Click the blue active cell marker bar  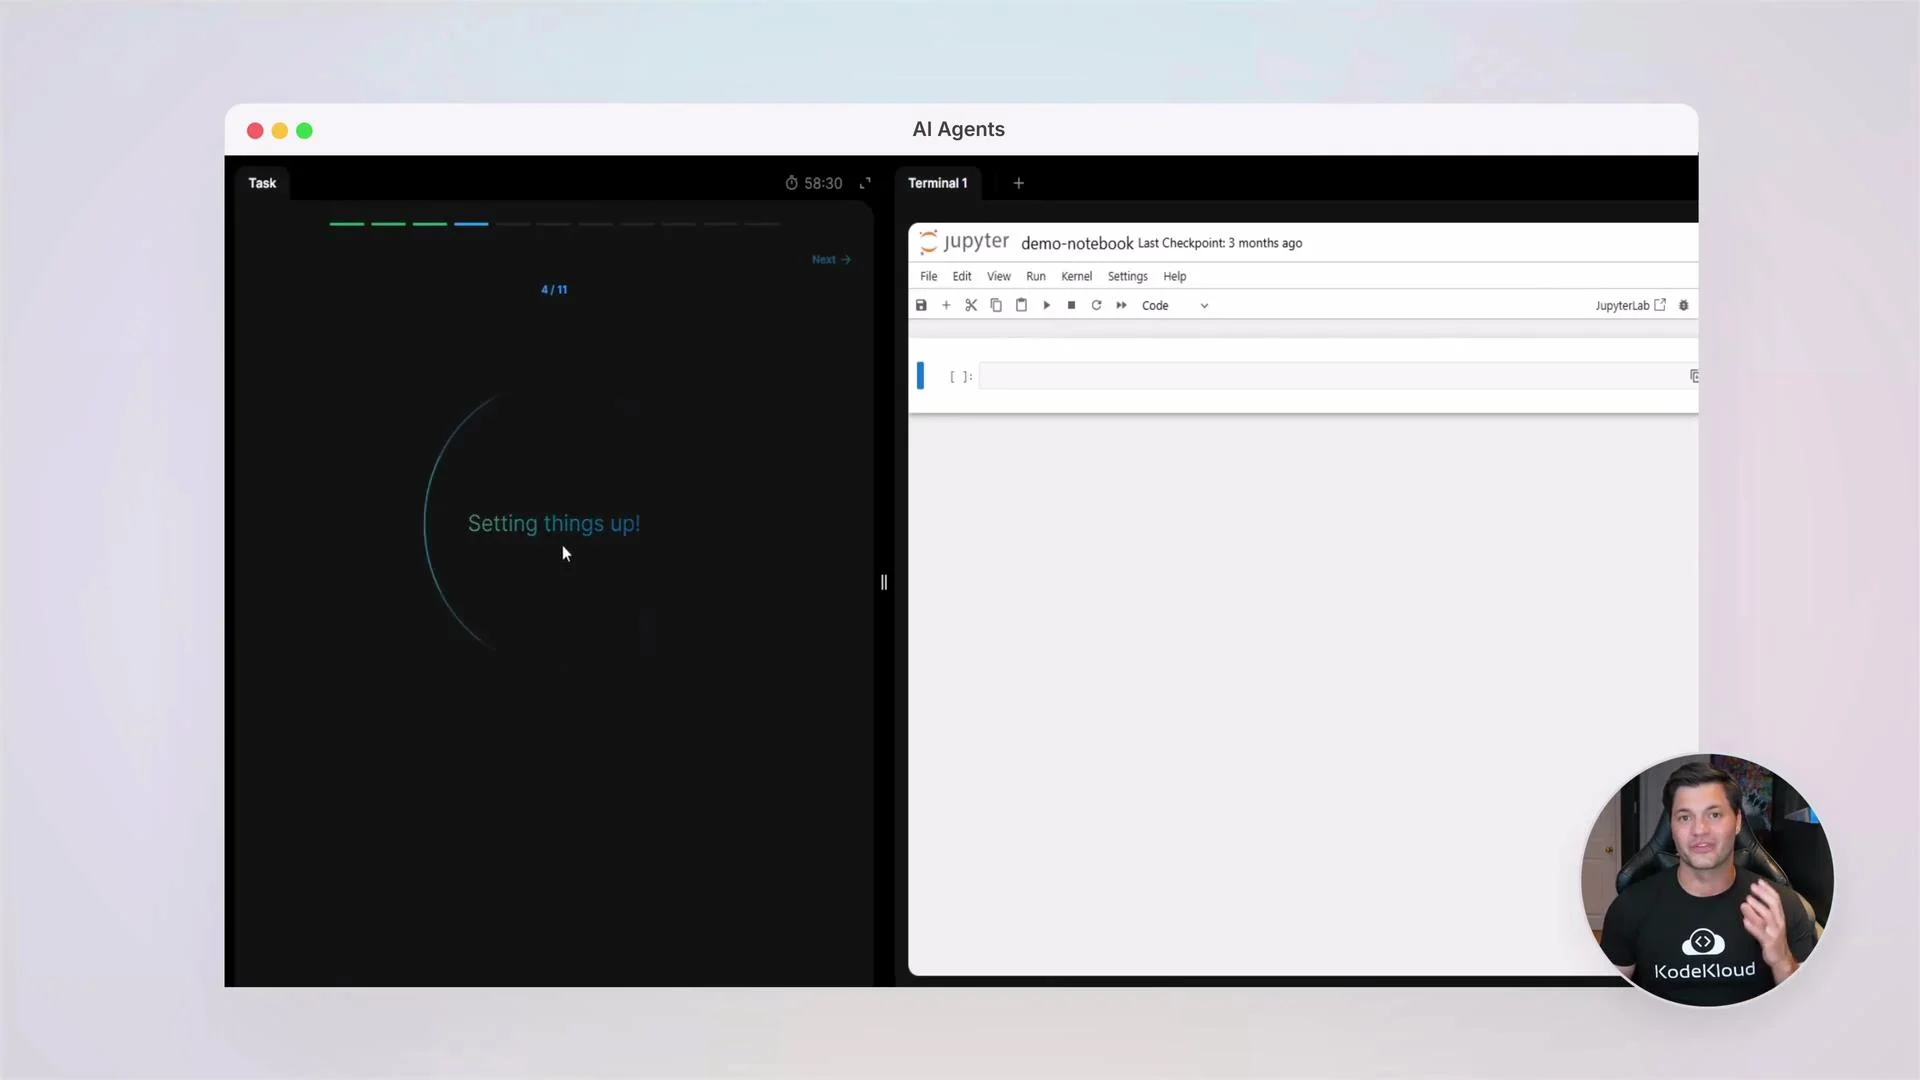tap(920, 376)
